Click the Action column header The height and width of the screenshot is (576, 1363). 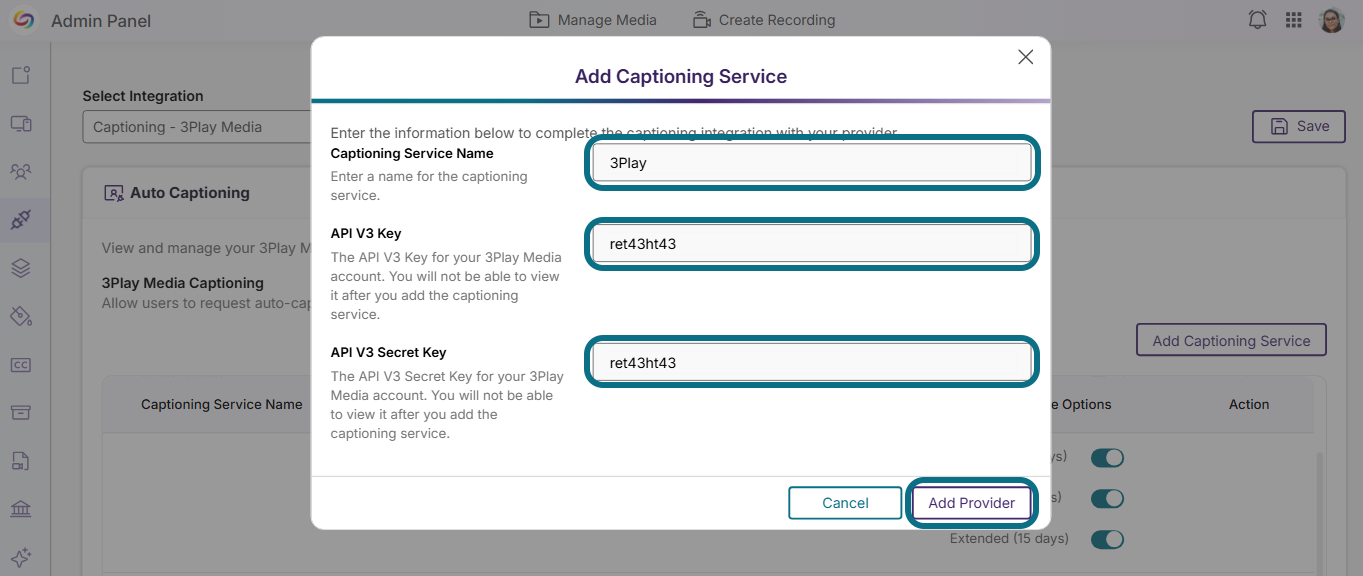coord(1249,405)
